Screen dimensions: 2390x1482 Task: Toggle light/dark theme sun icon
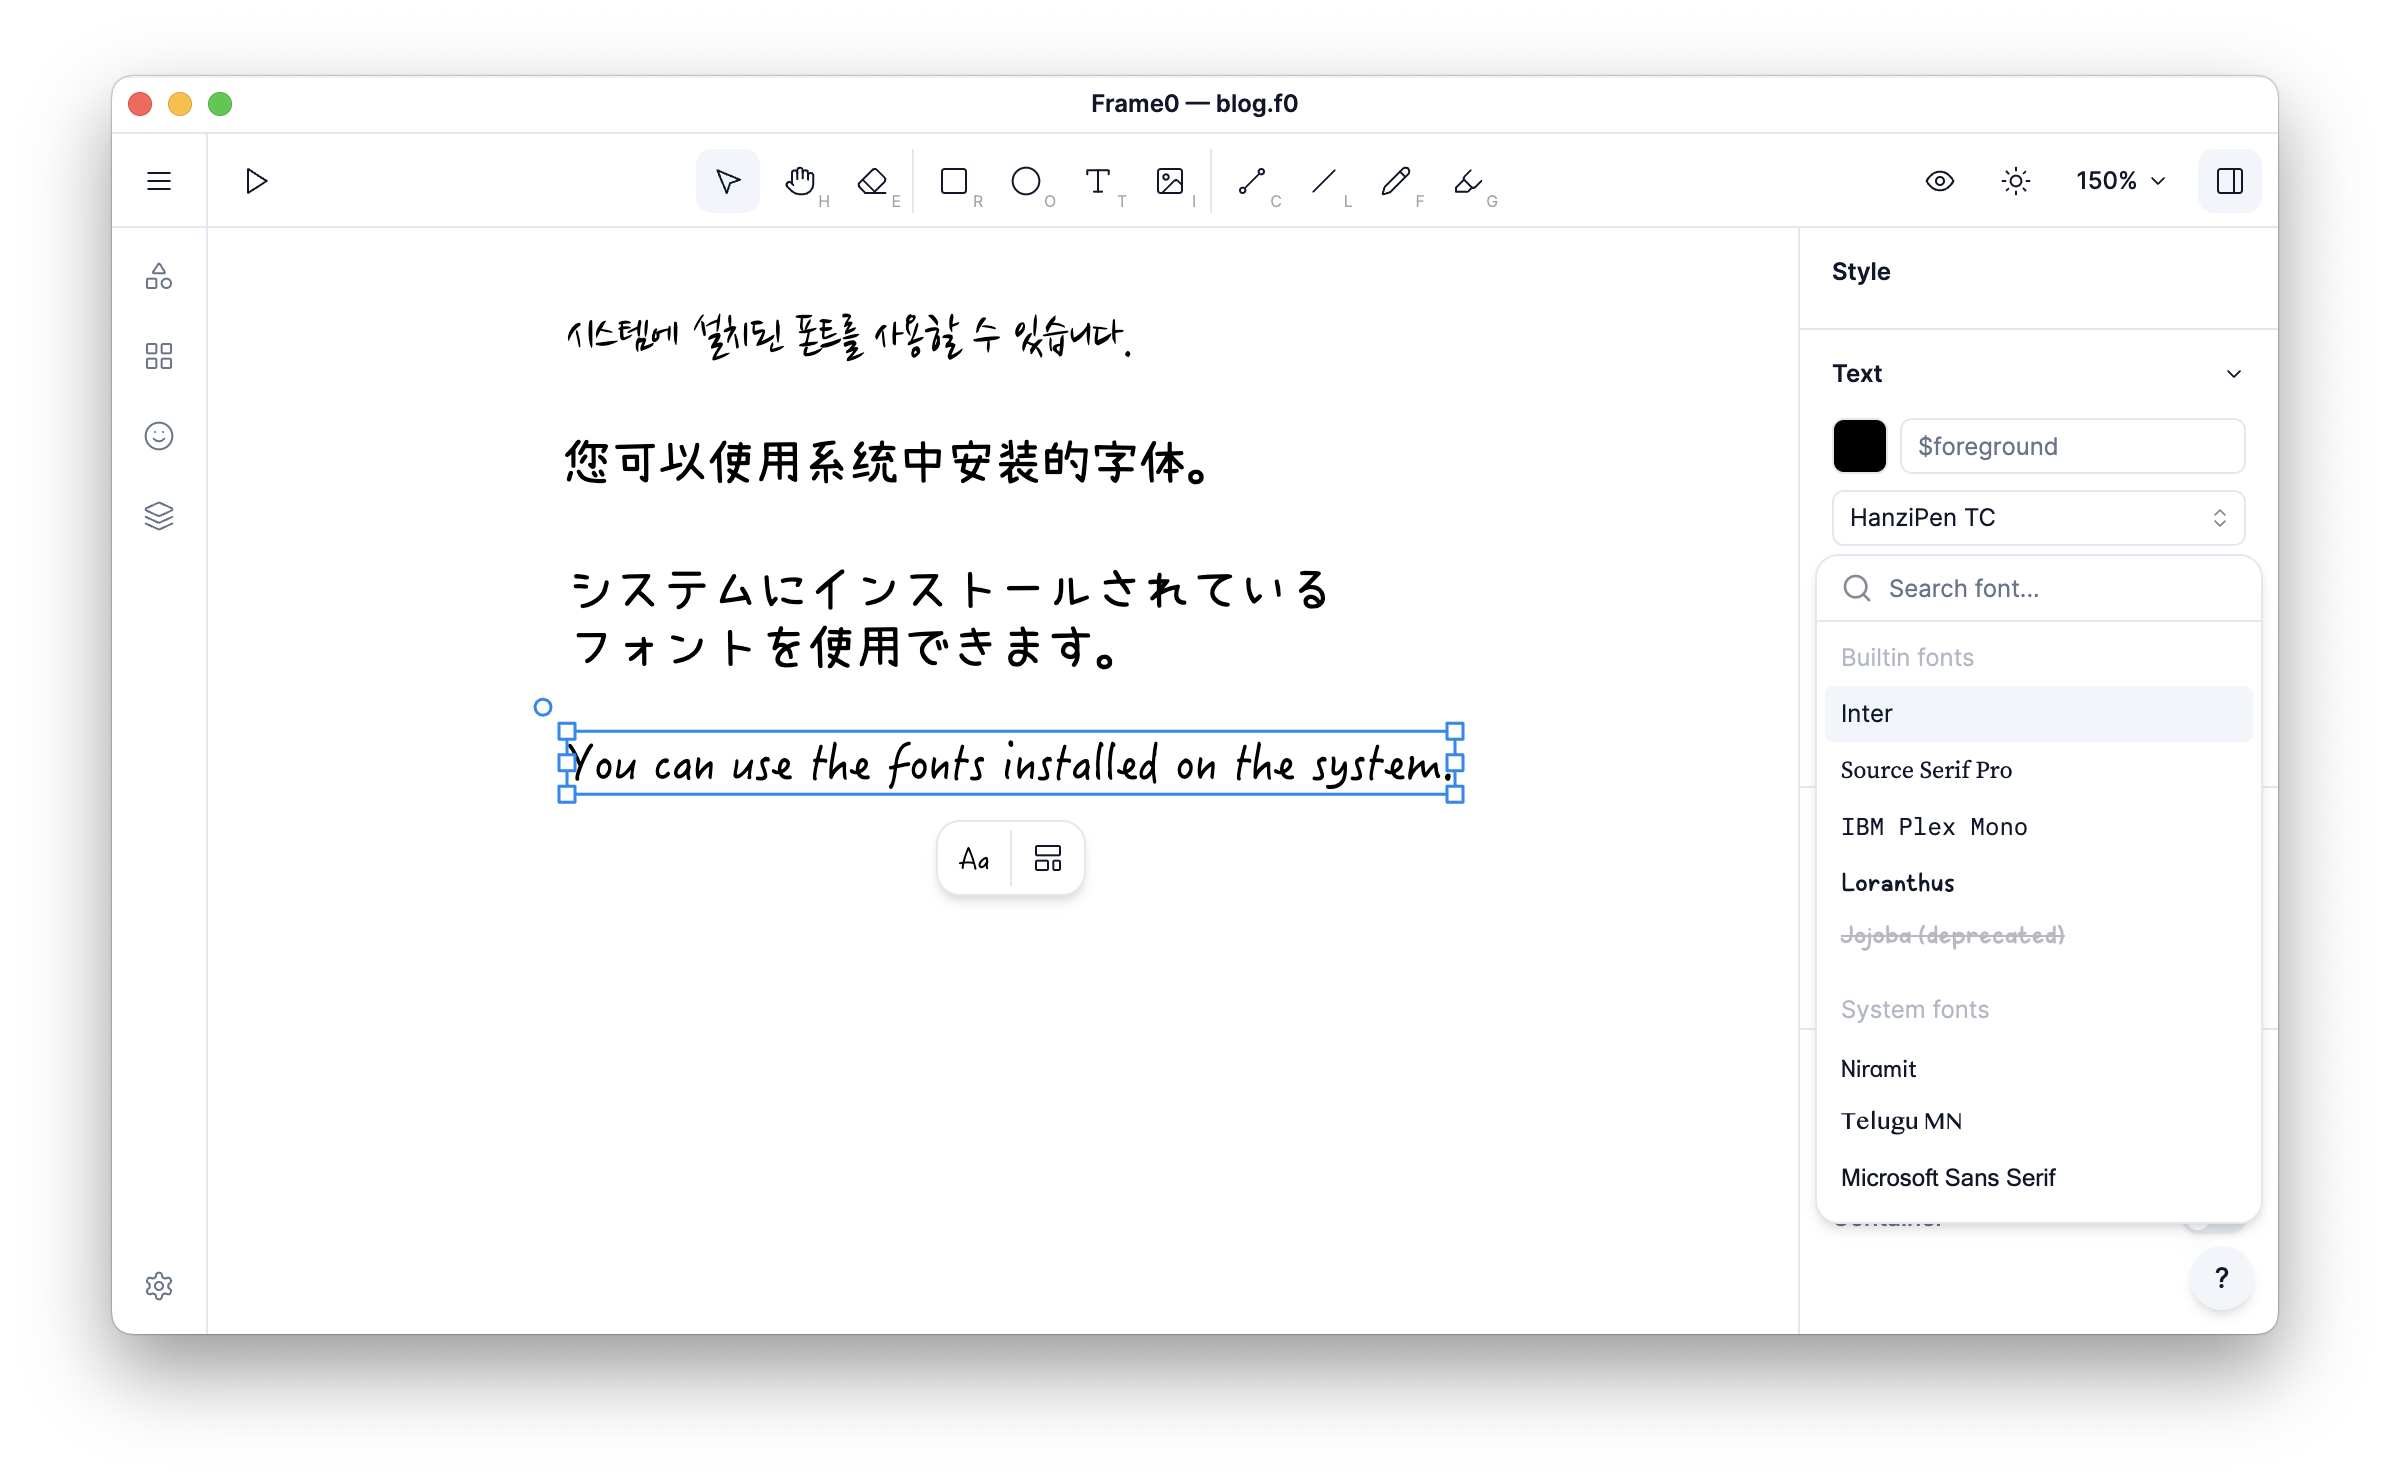click(2016, 181)
